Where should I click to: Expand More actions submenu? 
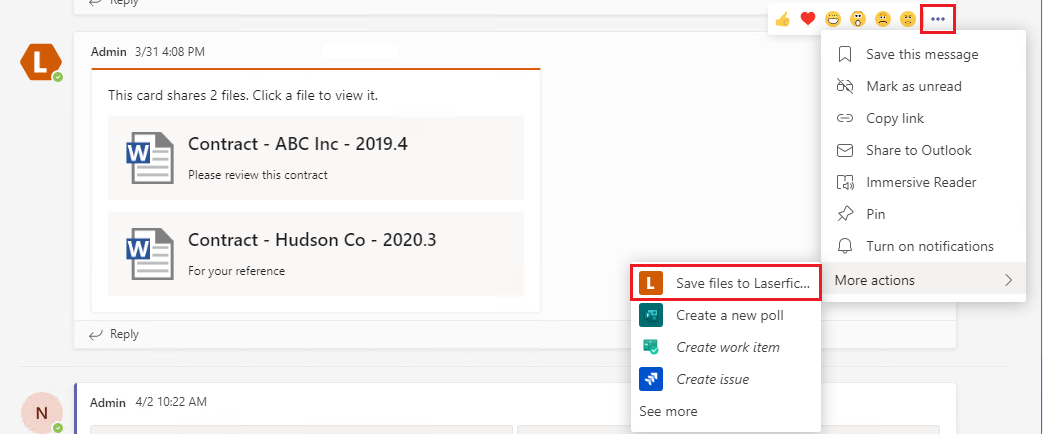click(x=923, y=280)
